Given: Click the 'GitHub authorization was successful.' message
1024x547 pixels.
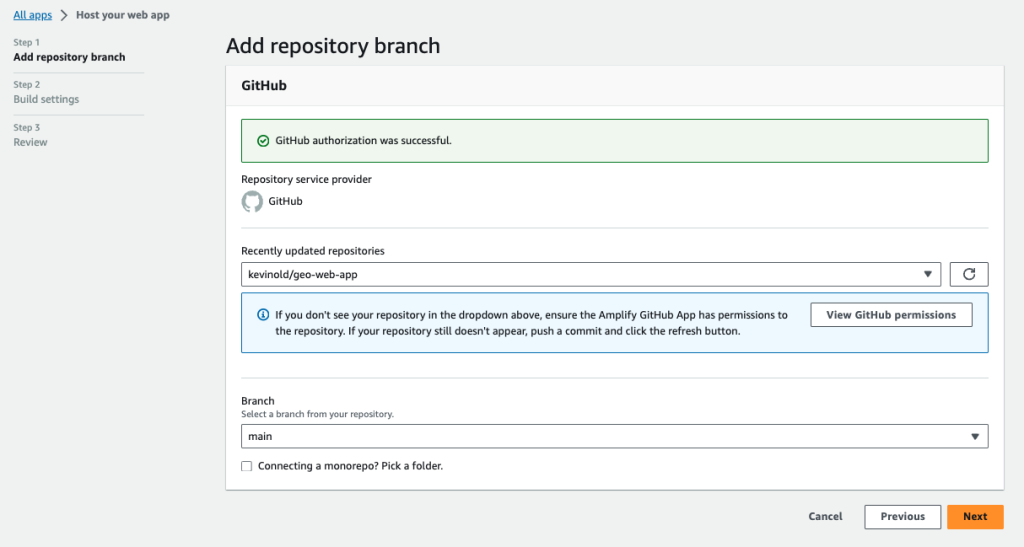Looking at the screenshot, I should pos(363,140).
